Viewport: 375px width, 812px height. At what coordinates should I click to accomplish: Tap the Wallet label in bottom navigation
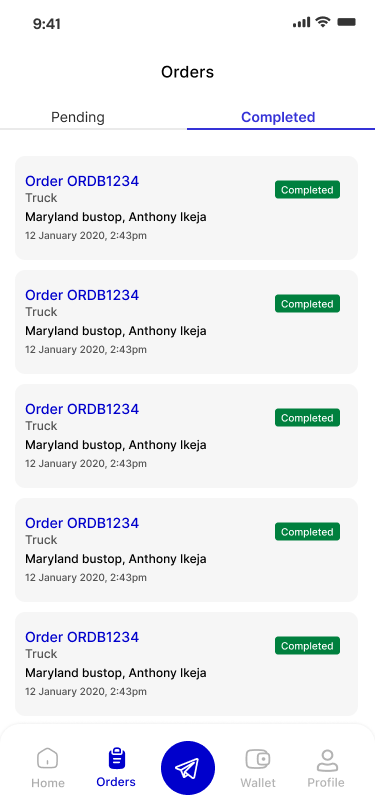click(258, 782)
